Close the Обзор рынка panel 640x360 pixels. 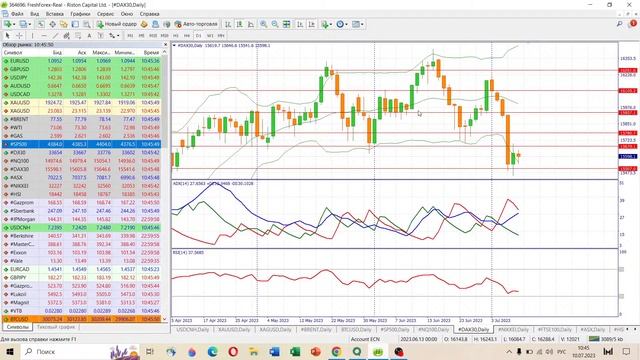tap(165, 44)
